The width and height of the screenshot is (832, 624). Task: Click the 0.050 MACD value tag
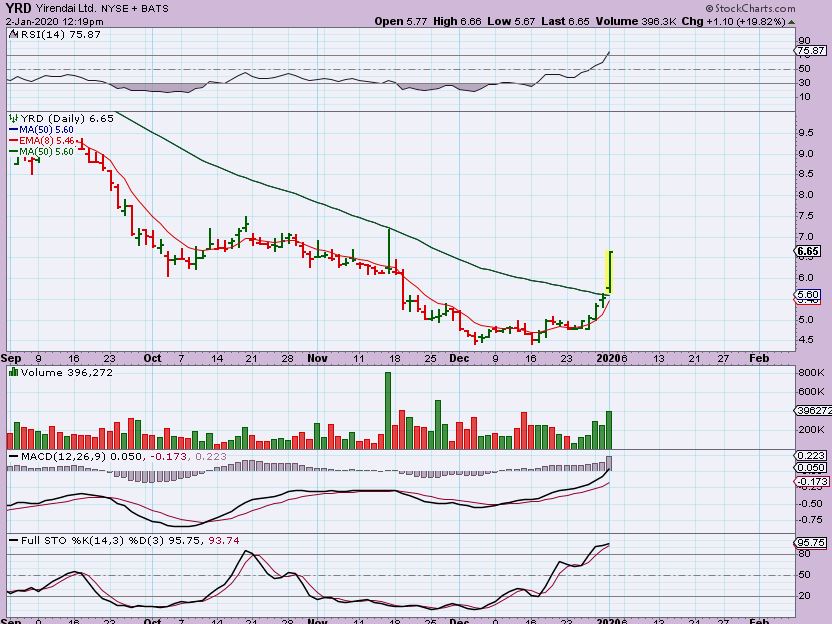tap(811, 467)
